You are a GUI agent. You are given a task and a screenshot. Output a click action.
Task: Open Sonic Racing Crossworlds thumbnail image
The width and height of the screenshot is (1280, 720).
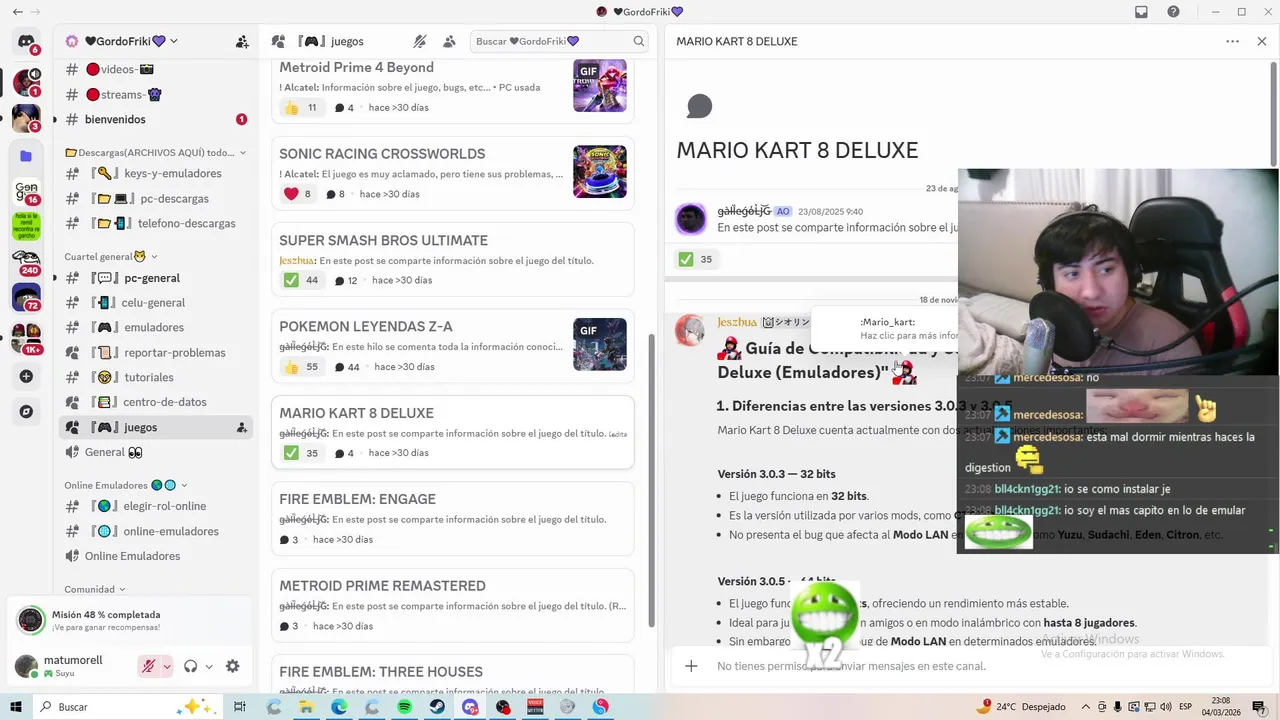click(x=600, y=172)
